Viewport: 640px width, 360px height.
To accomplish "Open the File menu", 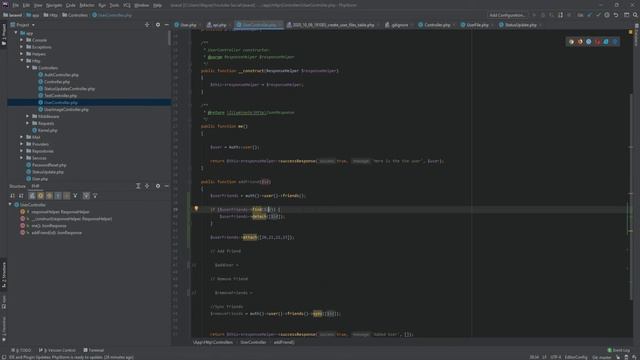I will (16, 5).
